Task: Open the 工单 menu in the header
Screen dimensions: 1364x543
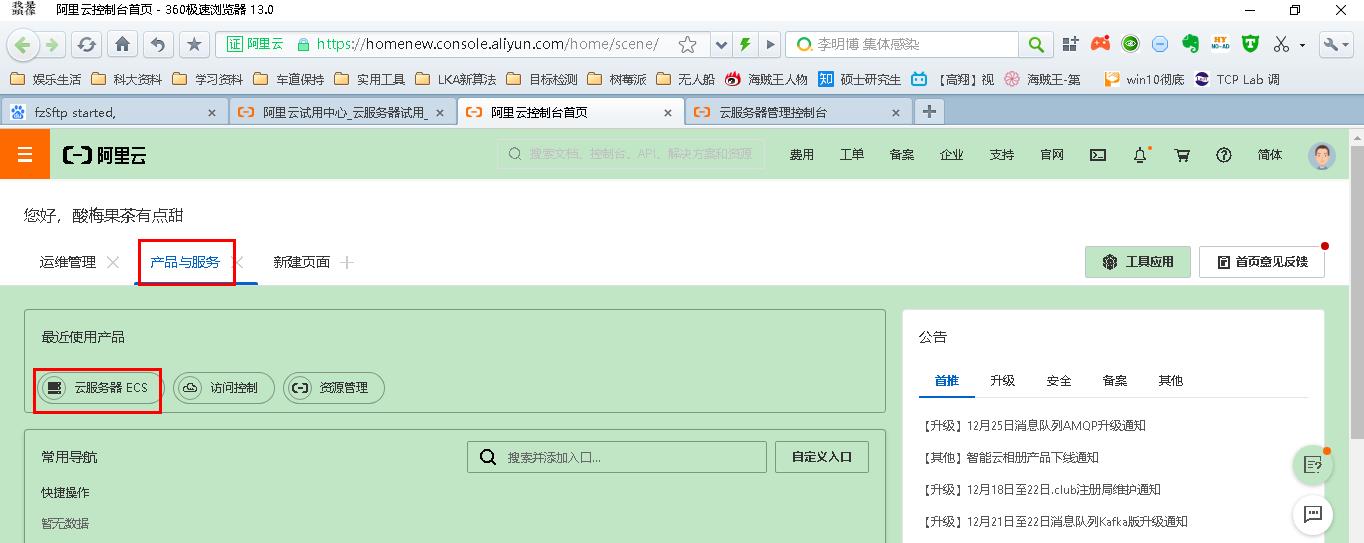Action: tap(852, 155)
